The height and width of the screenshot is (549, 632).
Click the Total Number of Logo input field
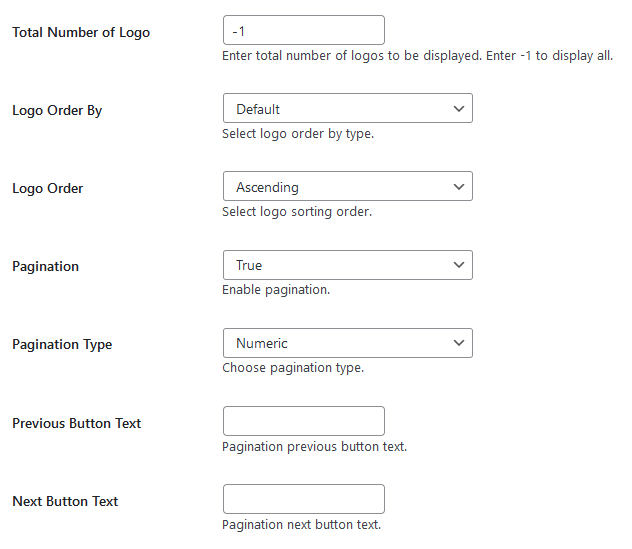tap(303, 31)
